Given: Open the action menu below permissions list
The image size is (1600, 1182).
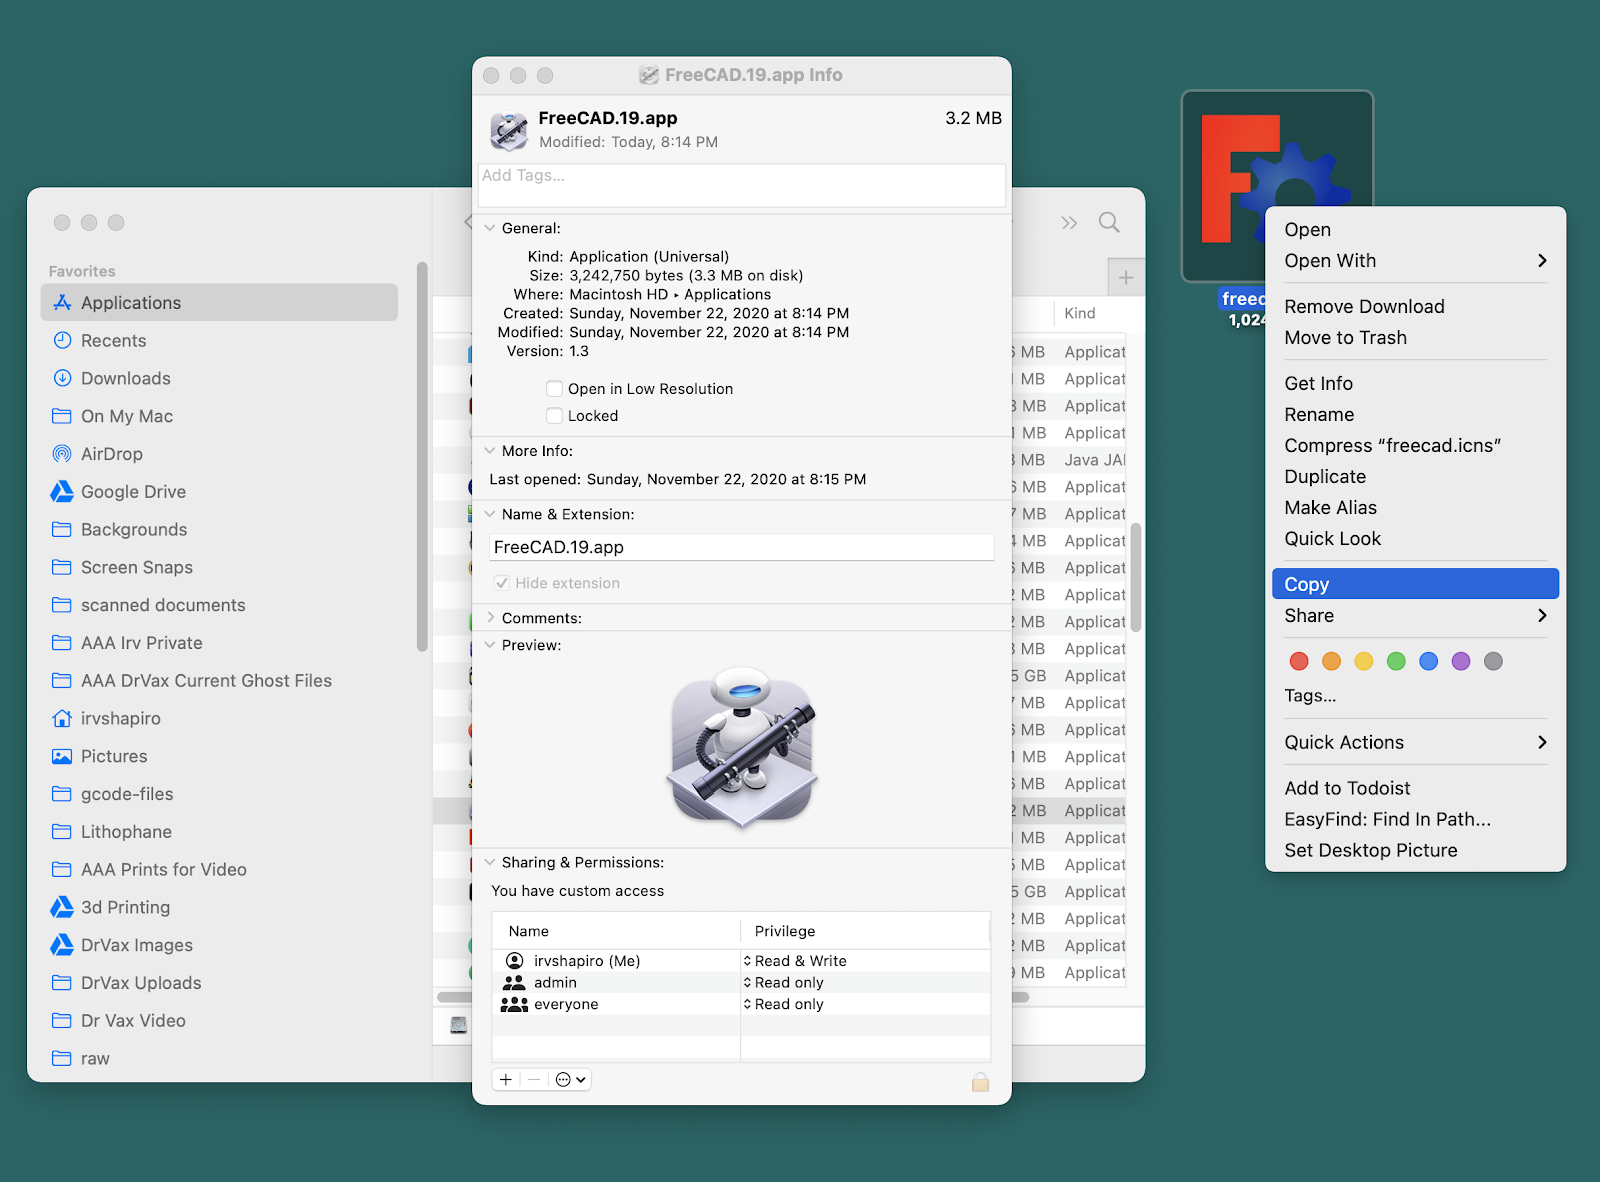Looking at the screenshot, I should pyautogui.click(x=571, y=1079).
